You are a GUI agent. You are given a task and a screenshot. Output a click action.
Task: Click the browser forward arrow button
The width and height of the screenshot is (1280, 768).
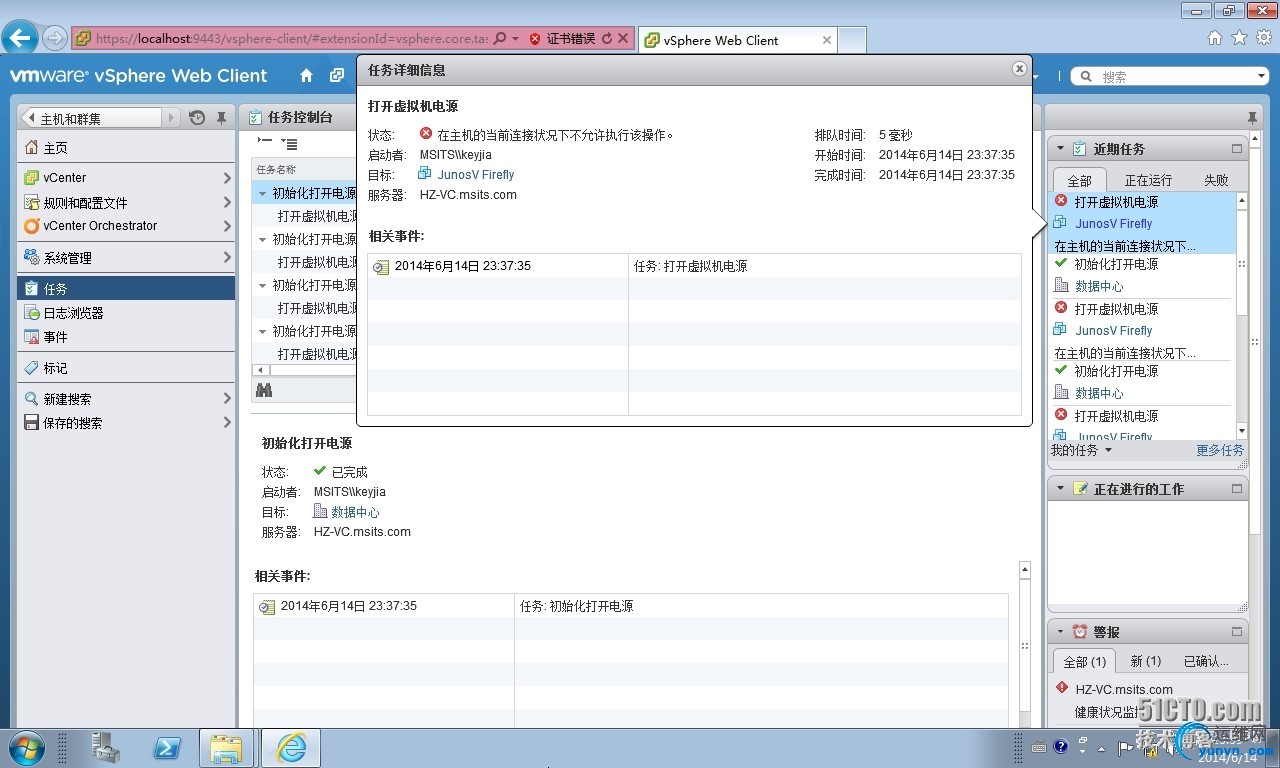coord(55,39)
